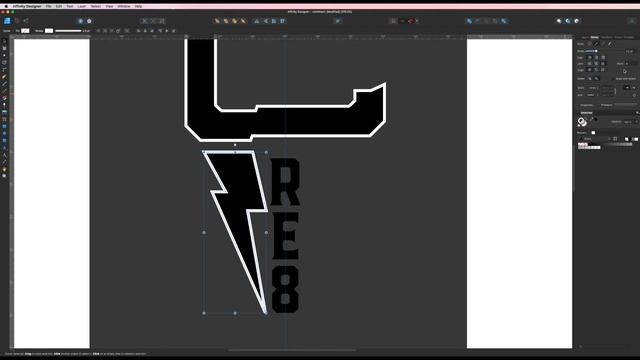Open the File menu
Viewport: 640px width, 360px height.
pos(49,7)
